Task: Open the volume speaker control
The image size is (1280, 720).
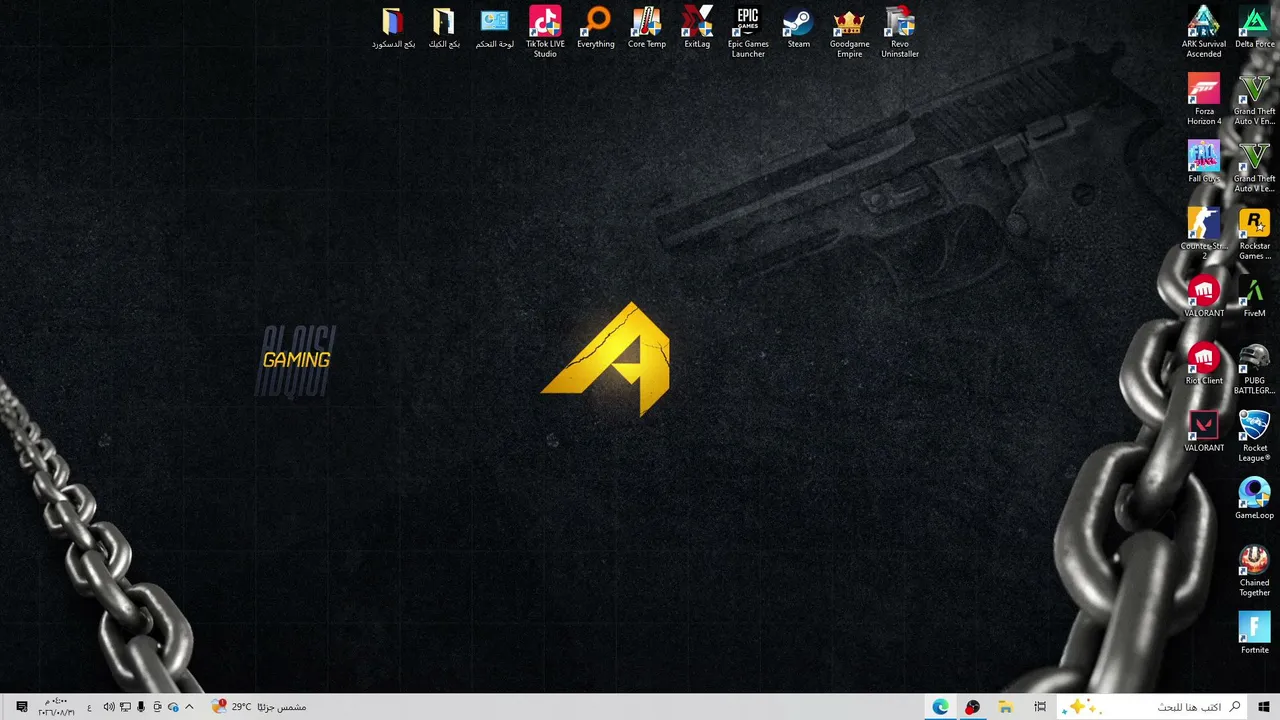Action: 108,707
